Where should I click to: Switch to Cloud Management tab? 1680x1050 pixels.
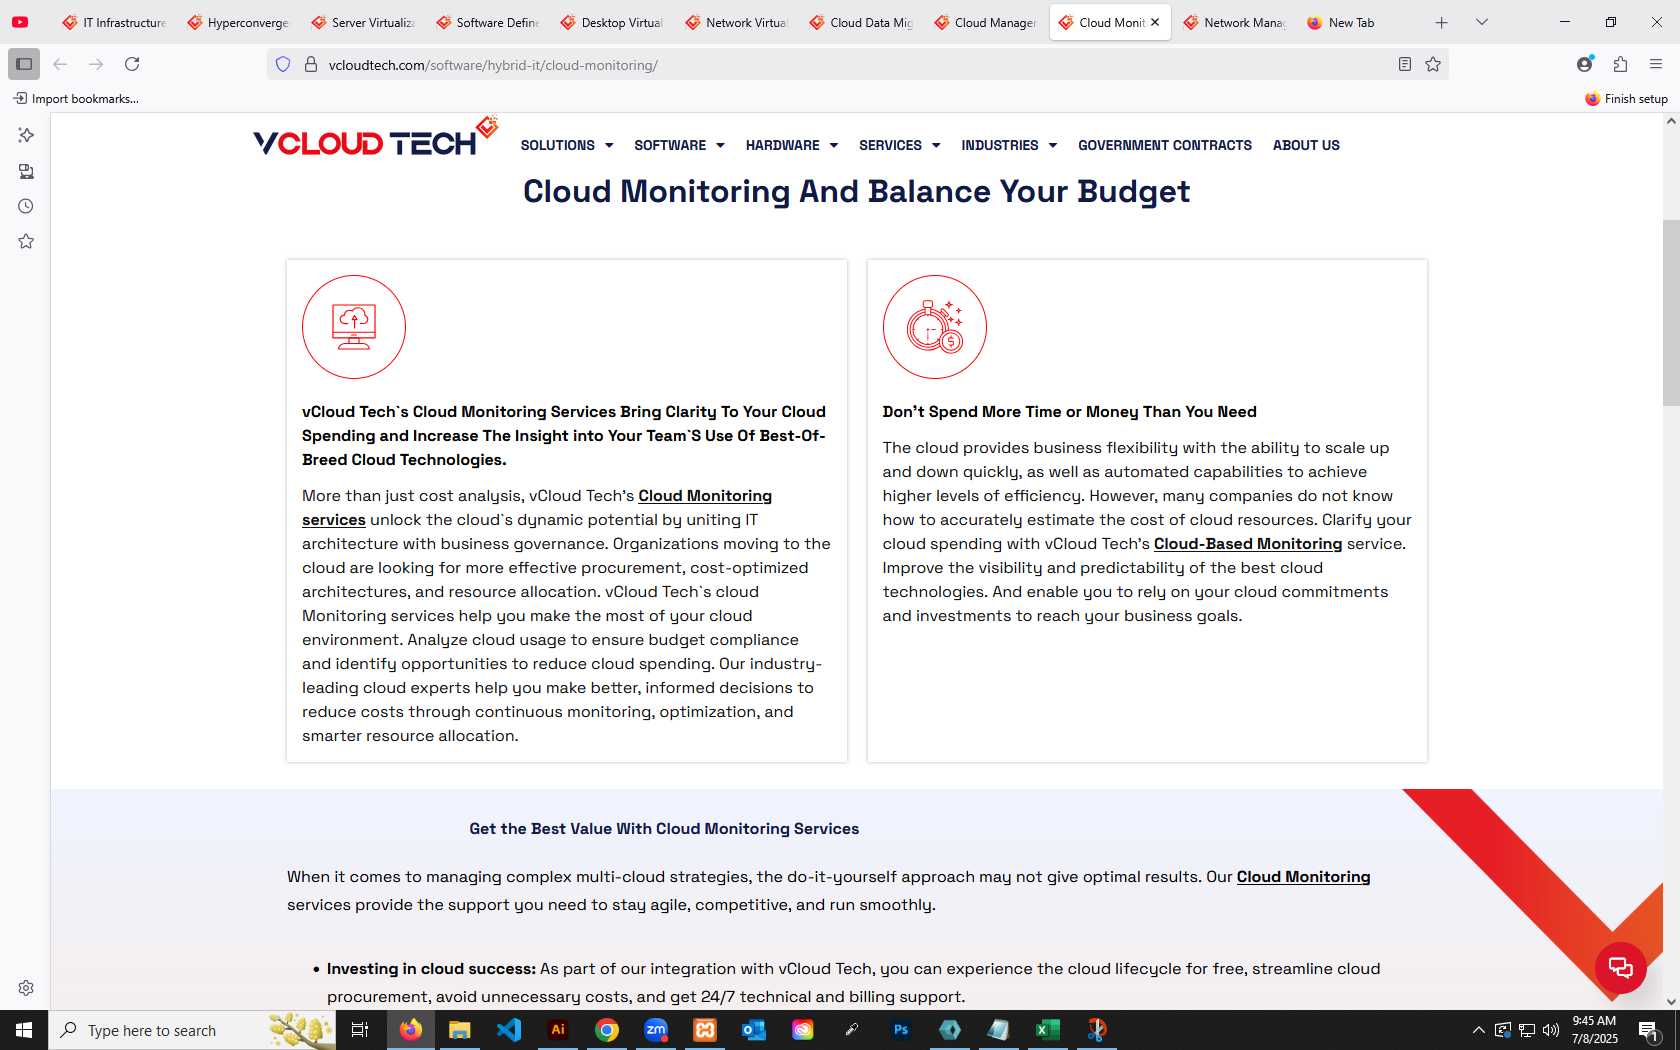[985, 22]
